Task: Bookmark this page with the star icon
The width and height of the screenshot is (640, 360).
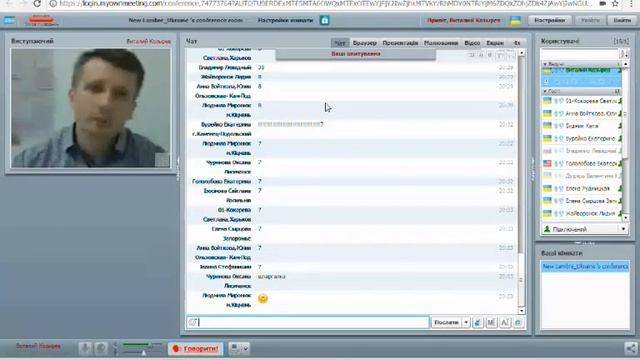Action: tap(615, 4)
